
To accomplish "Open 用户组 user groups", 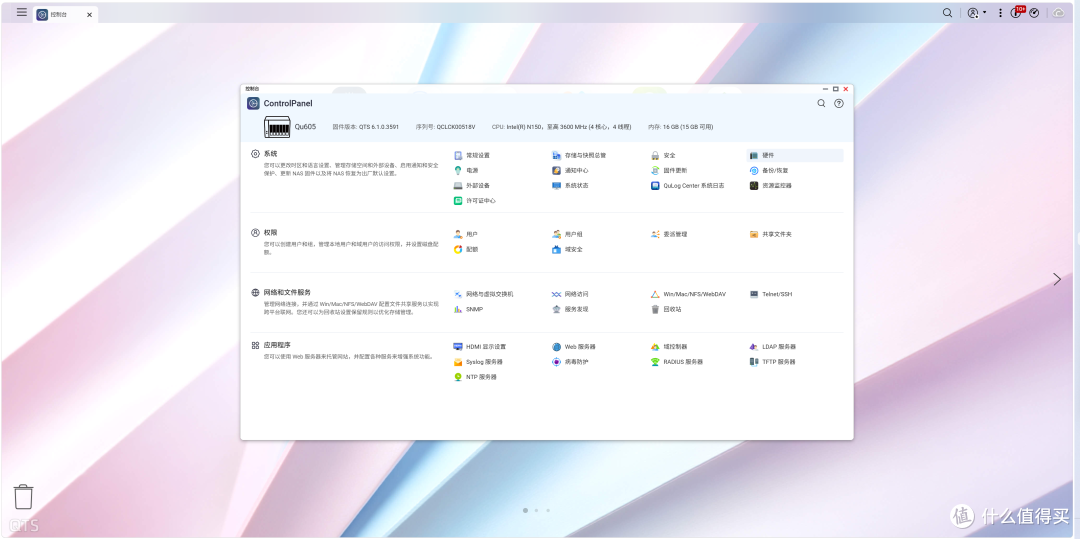I will pos(568,234).
